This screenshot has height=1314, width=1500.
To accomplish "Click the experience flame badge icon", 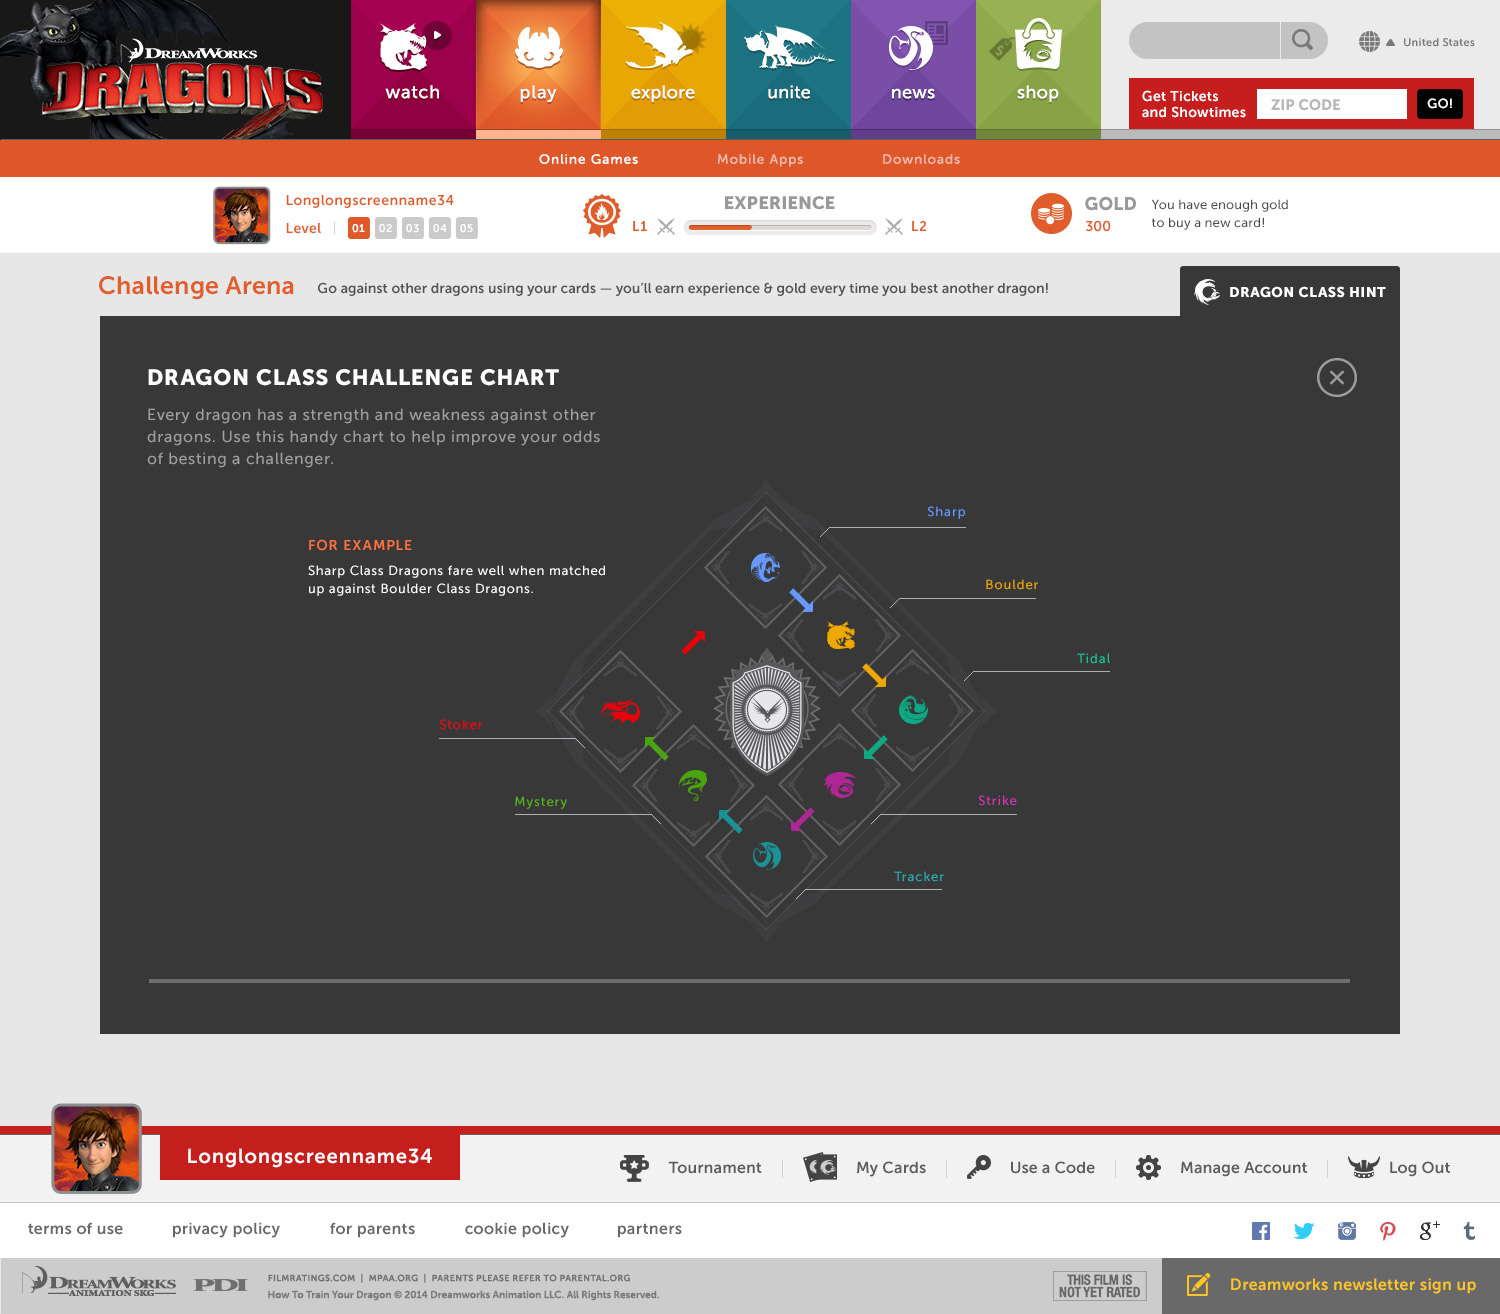I will (602, 215).
